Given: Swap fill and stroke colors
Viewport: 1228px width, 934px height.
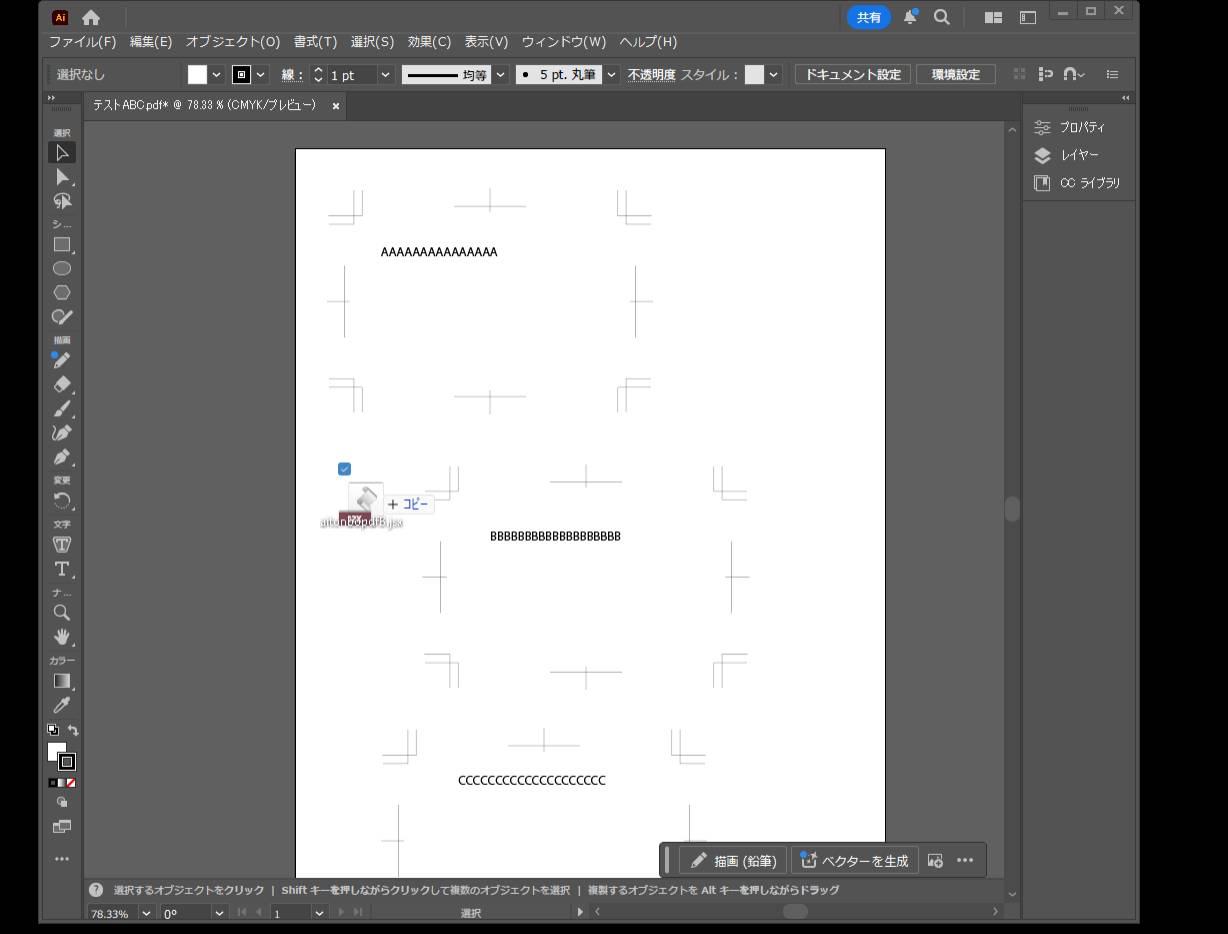Looking at the screenshot, I should pyautogui.click(x=73, y=731).
